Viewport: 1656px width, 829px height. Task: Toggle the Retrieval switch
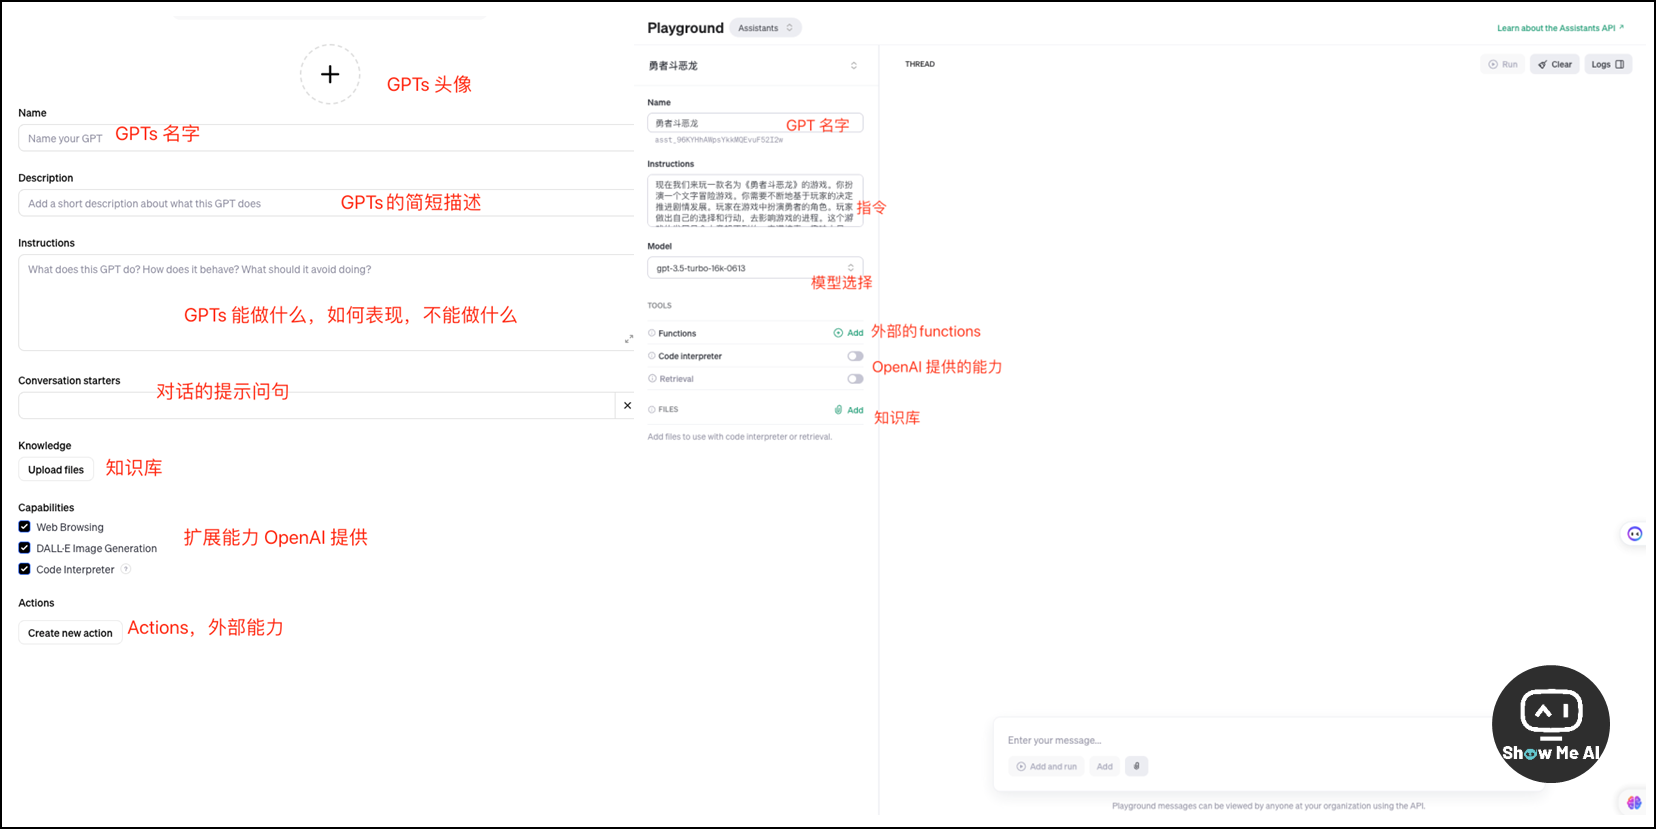[x=855, y=379]
